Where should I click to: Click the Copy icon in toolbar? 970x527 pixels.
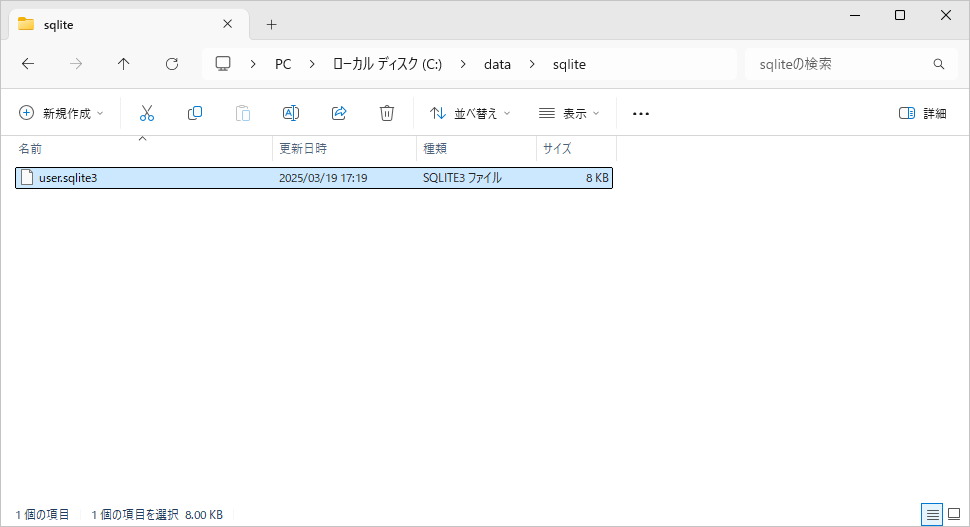(195, 113)
